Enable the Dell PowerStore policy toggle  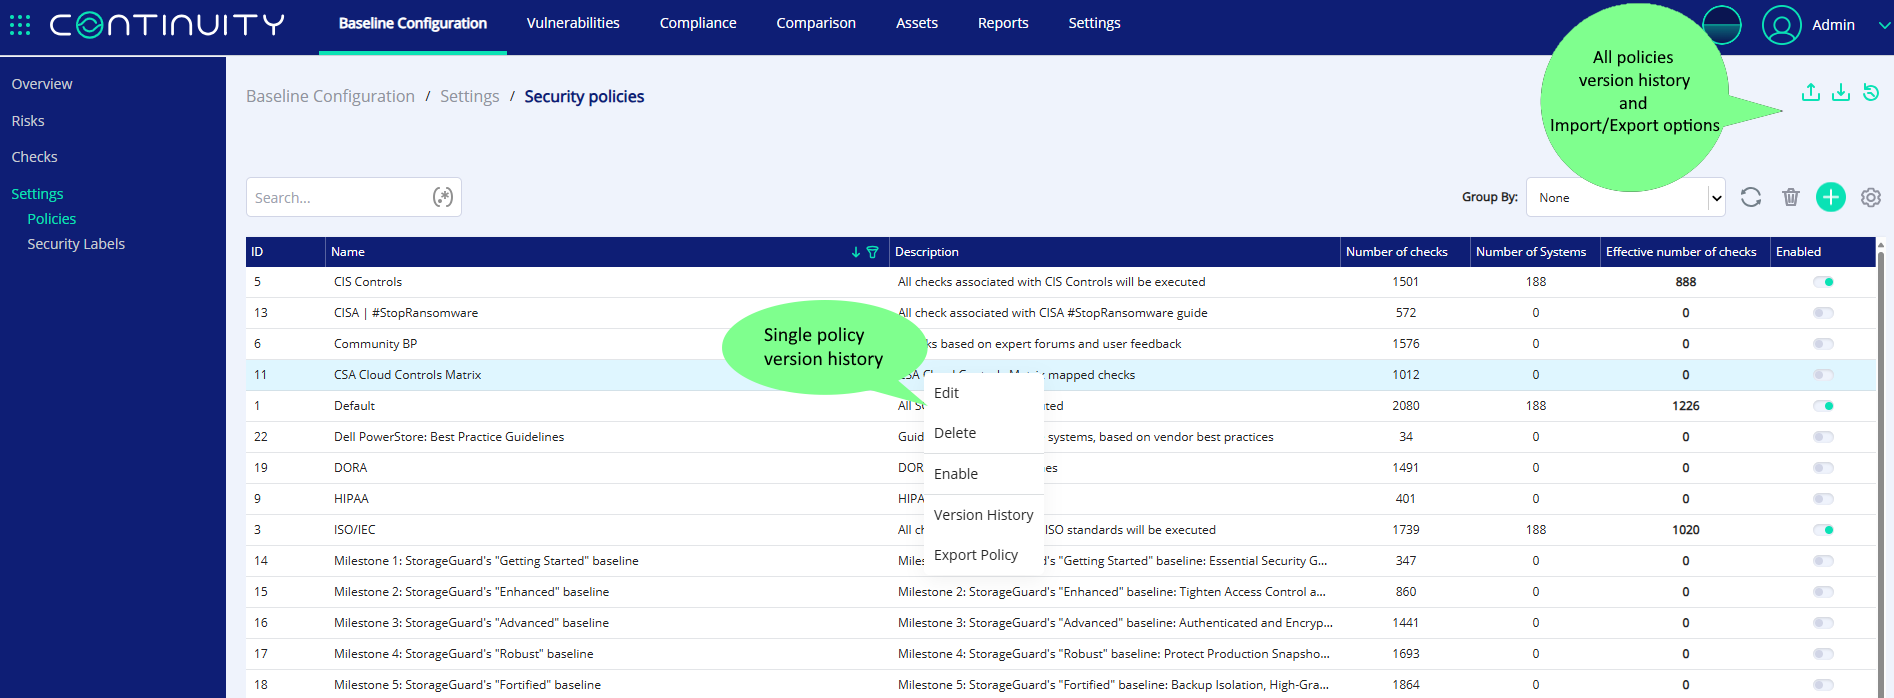pyautogui.click(x=1823, y=437)
